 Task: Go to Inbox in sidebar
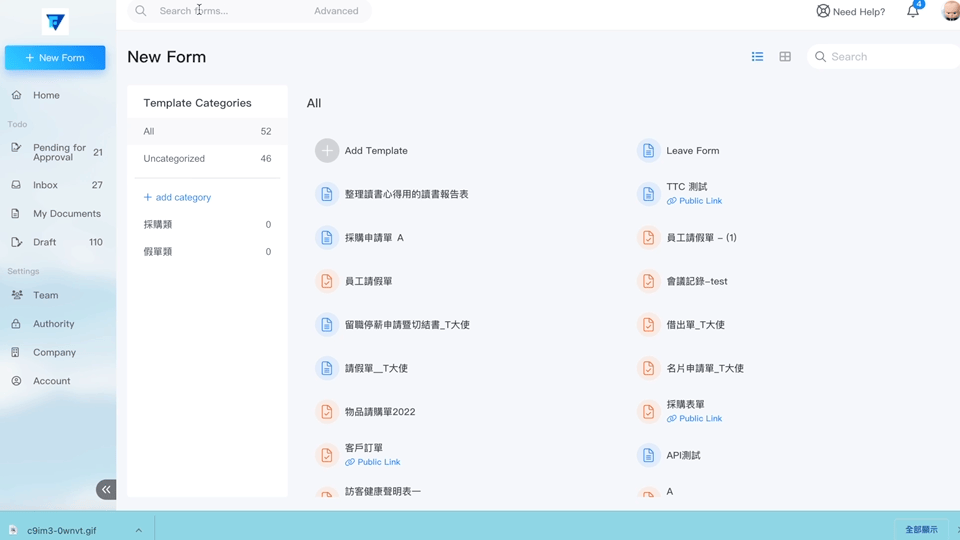[45, 185]
